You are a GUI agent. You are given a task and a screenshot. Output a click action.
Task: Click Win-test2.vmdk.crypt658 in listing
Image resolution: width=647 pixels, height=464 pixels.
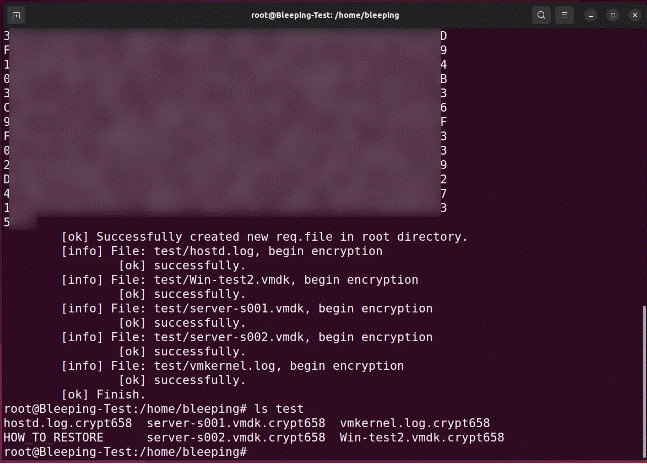pos(422,438)
